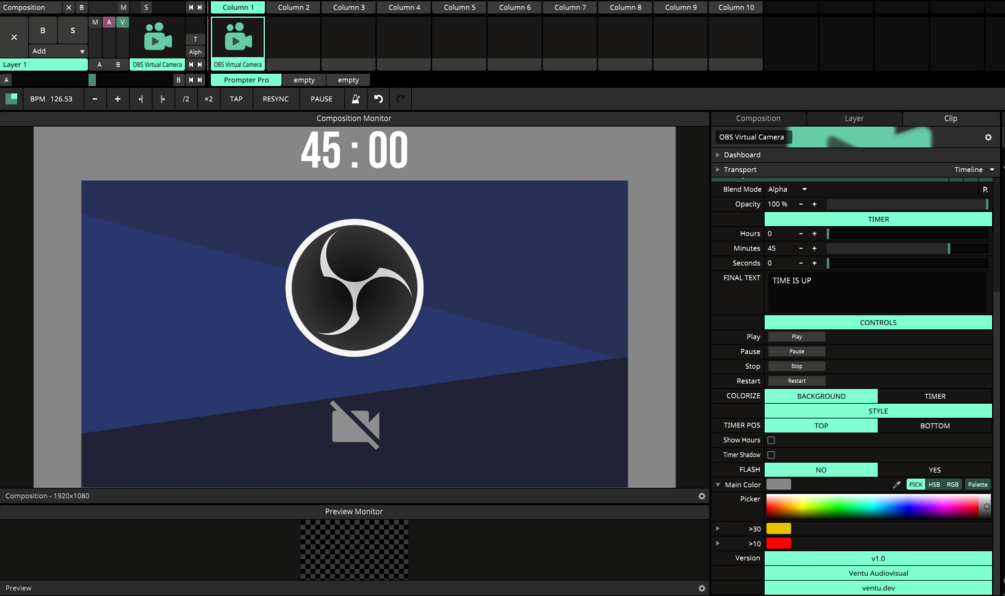Select the Column 2 header
Image resolution: width=1005 pixels, height=596 pixels.
point(293,7)
